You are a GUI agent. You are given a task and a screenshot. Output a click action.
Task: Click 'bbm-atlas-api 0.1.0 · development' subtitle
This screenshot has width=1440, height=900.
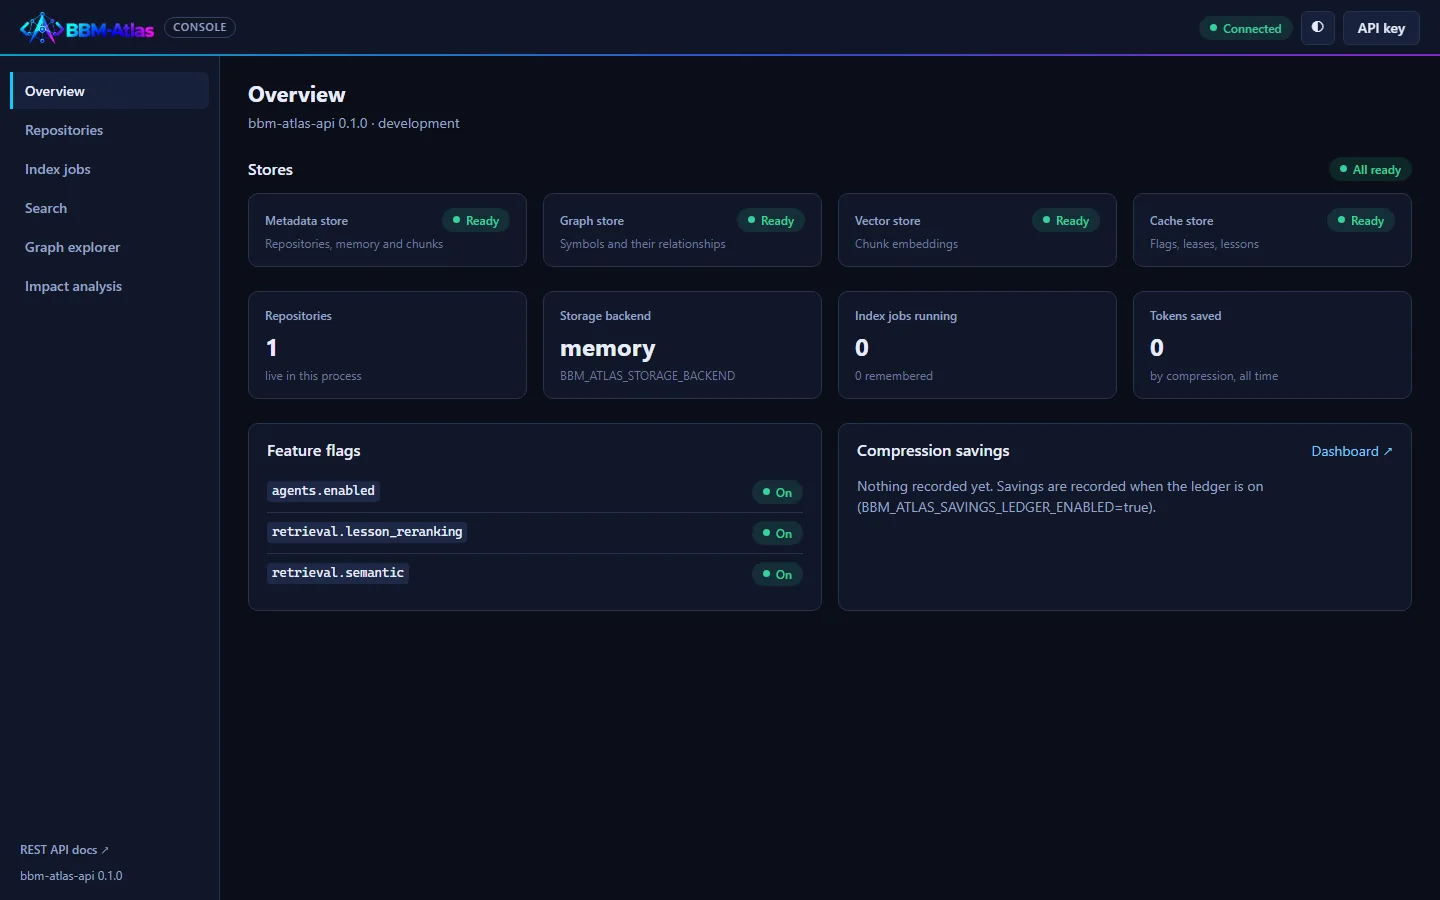(354, 123)
